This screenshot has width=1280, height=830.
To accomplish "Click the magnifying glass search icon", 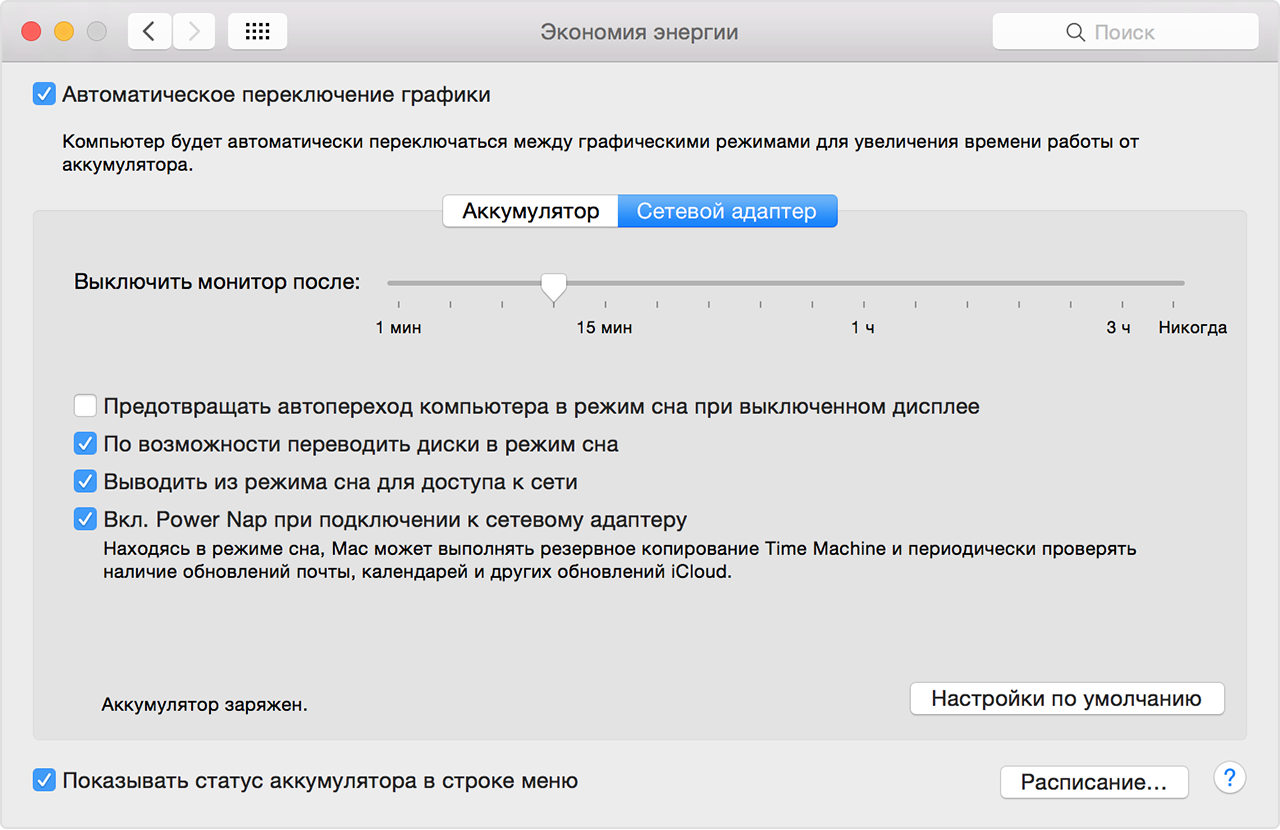I will 1076,33.
